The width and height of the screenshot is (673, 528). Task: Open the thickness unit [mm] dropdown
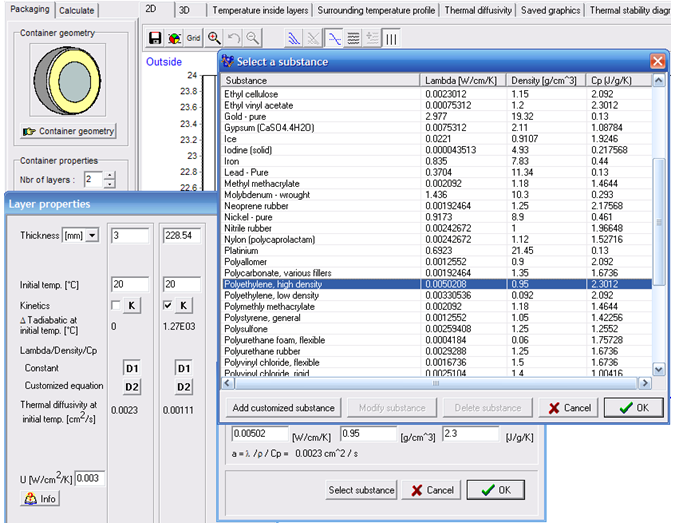pyautogui.click(x=92, y=236)
